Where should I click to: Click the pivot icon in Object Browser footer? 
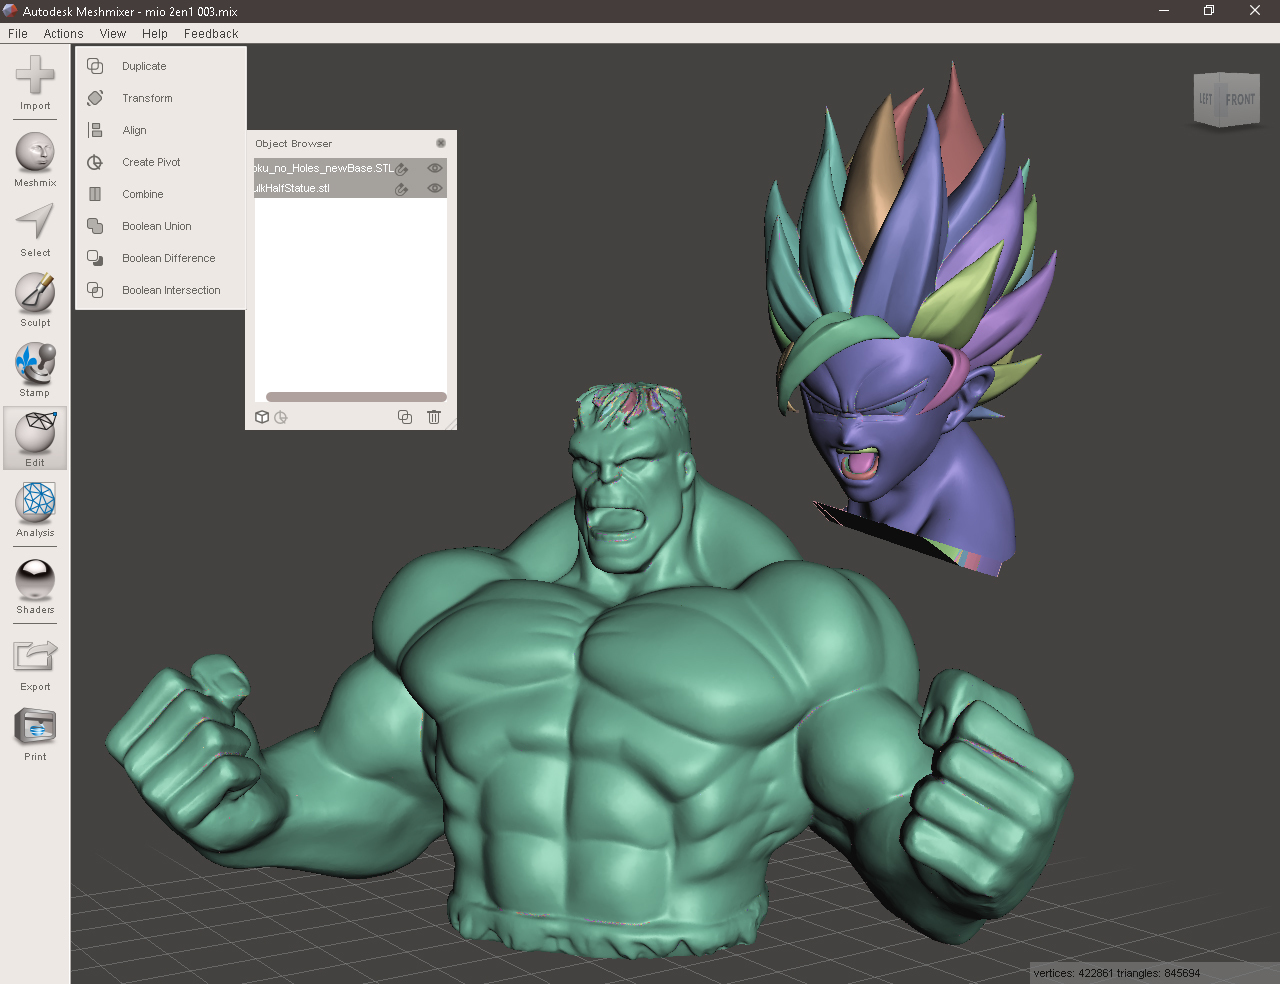click(281, 417)
